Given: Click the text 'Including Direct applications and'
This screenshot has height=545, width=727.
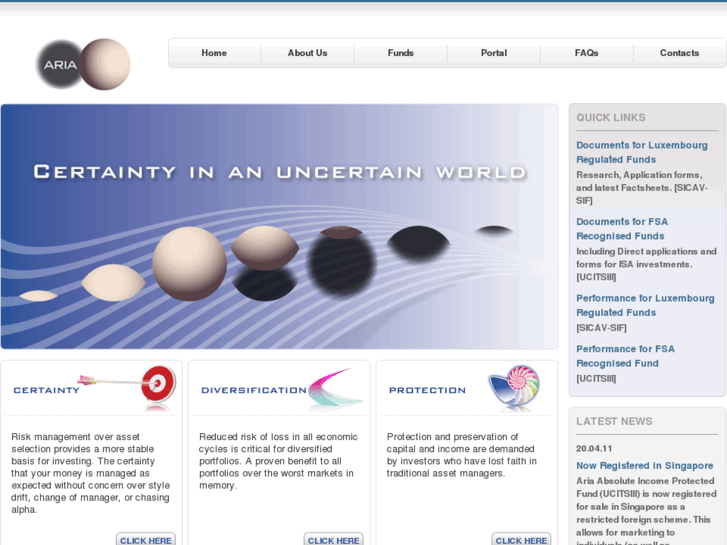Looking at the screenshot, I should 646,251.
